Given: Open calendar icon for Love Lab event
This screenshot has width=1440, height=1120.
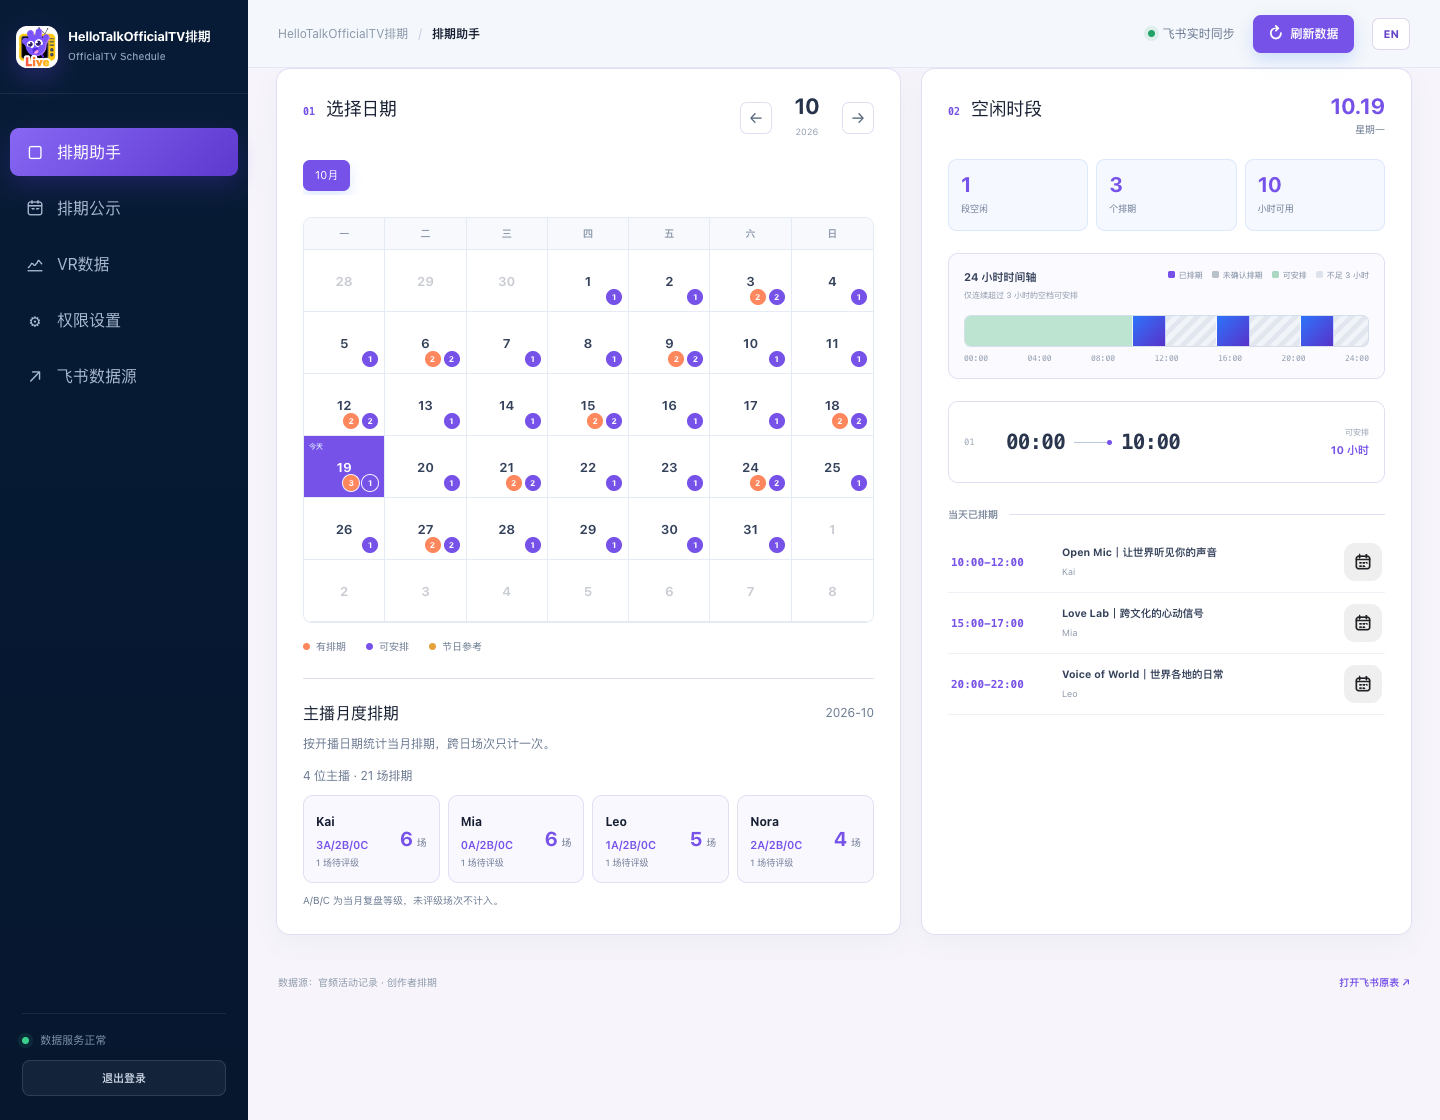Looking at the screenshot, I should (x=1363, y=623).
